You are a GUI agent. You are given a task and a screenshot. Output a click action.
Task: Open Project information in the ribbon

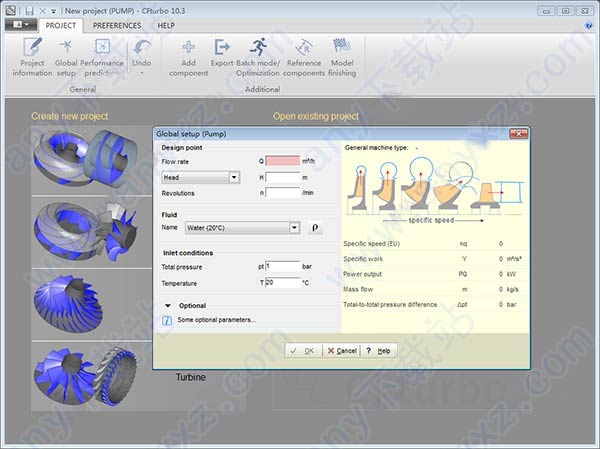32,57
